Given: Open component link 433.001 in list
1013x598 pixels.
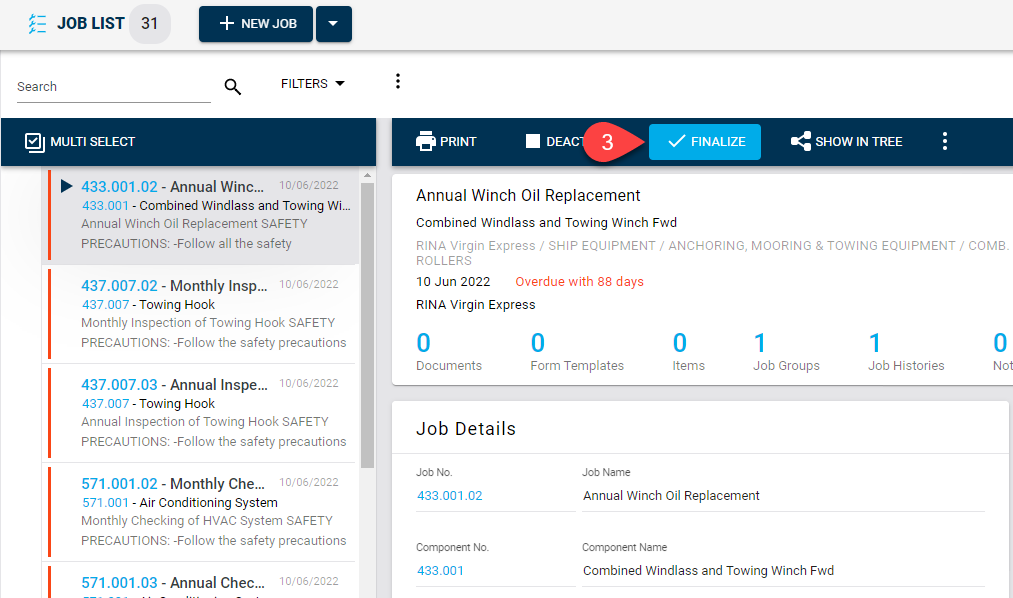Looking at the screenshot, I should (x=105, y=205).
